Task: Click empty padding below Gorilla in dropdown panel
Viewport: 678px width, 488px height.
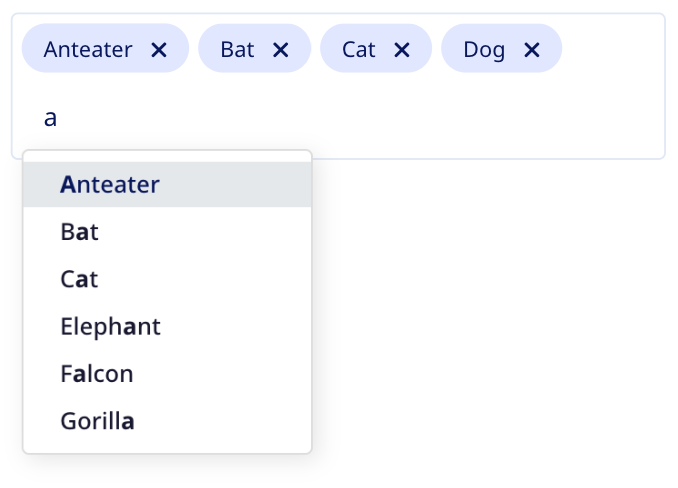Action: 167,449
